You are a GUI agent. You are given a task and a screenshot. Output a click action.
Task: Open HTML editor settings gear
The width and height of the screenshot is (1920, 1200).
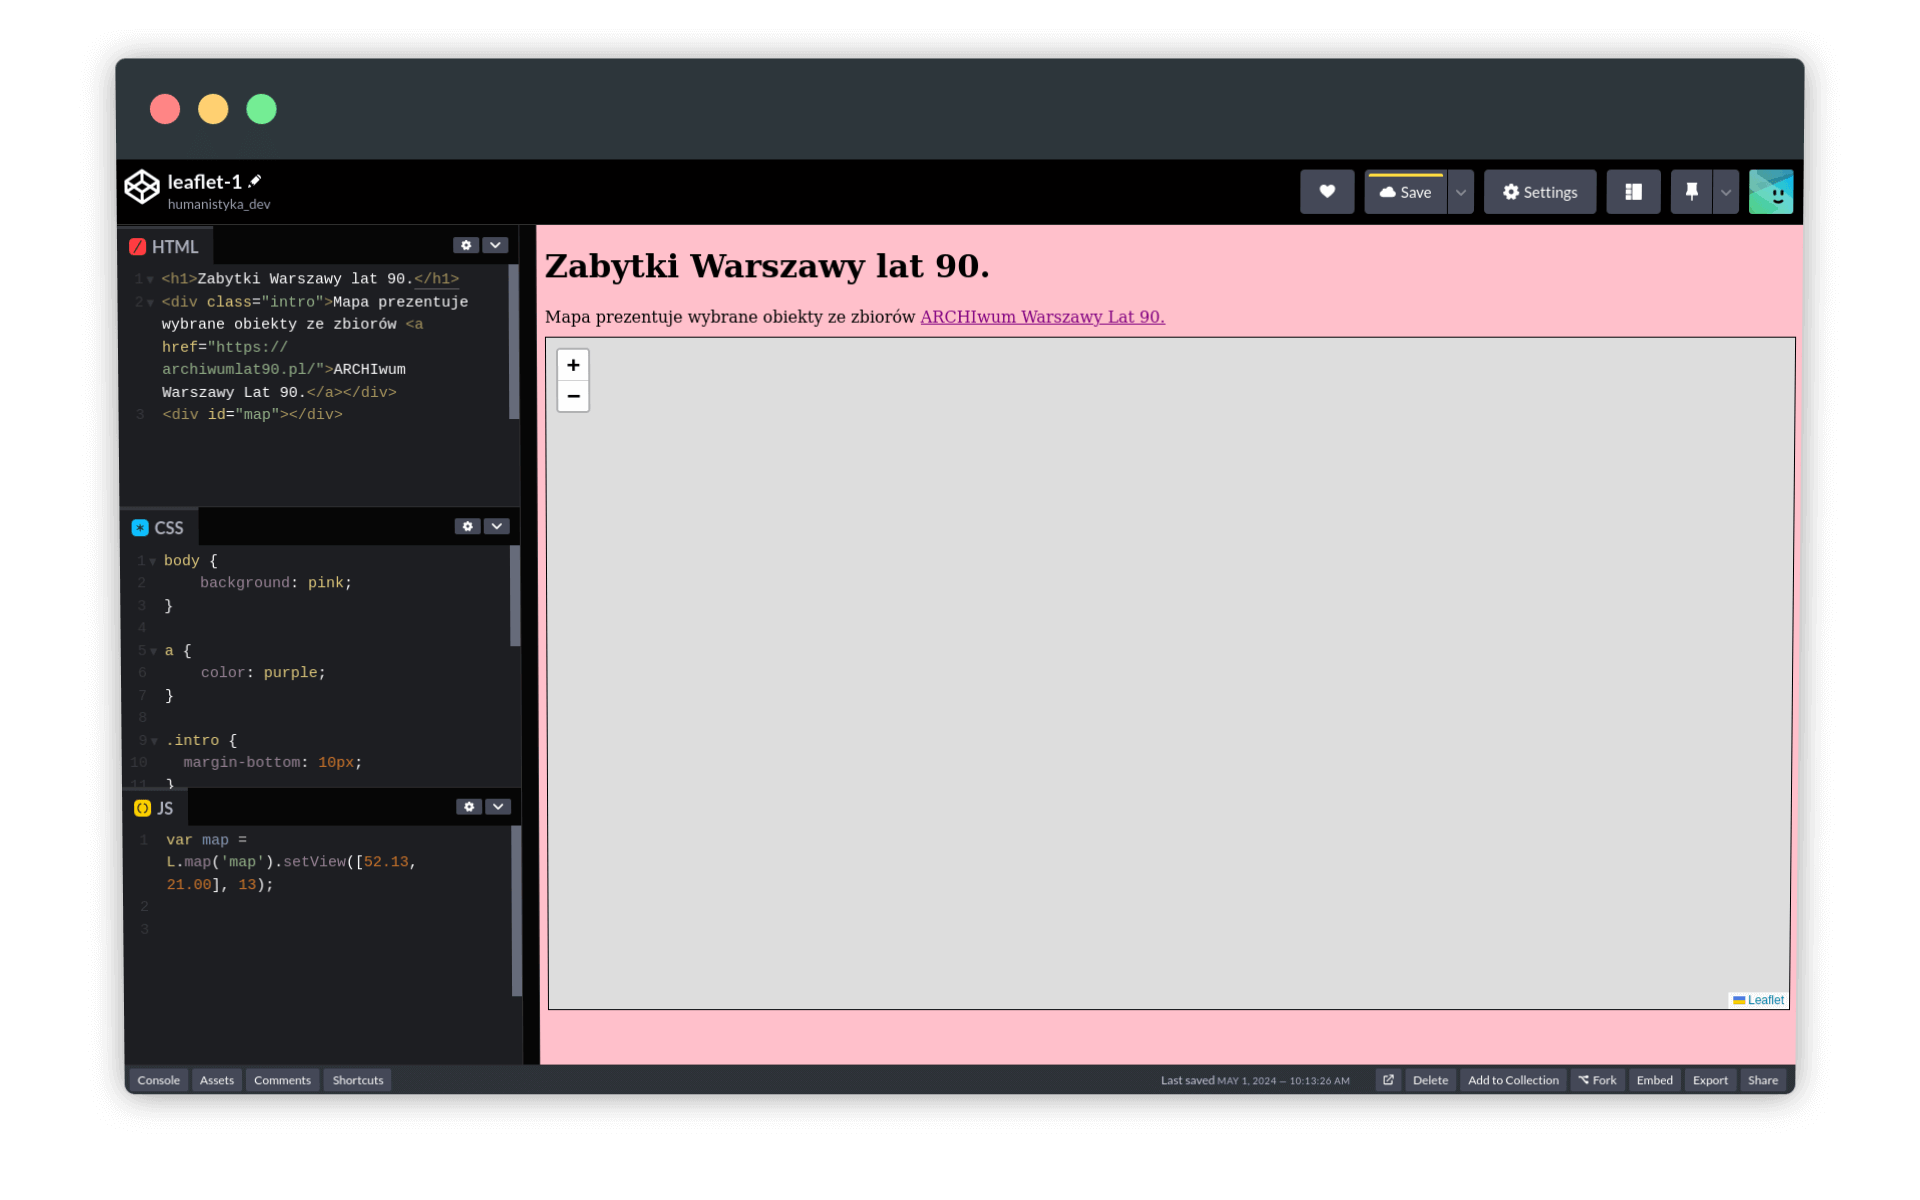tap(466, 245)
